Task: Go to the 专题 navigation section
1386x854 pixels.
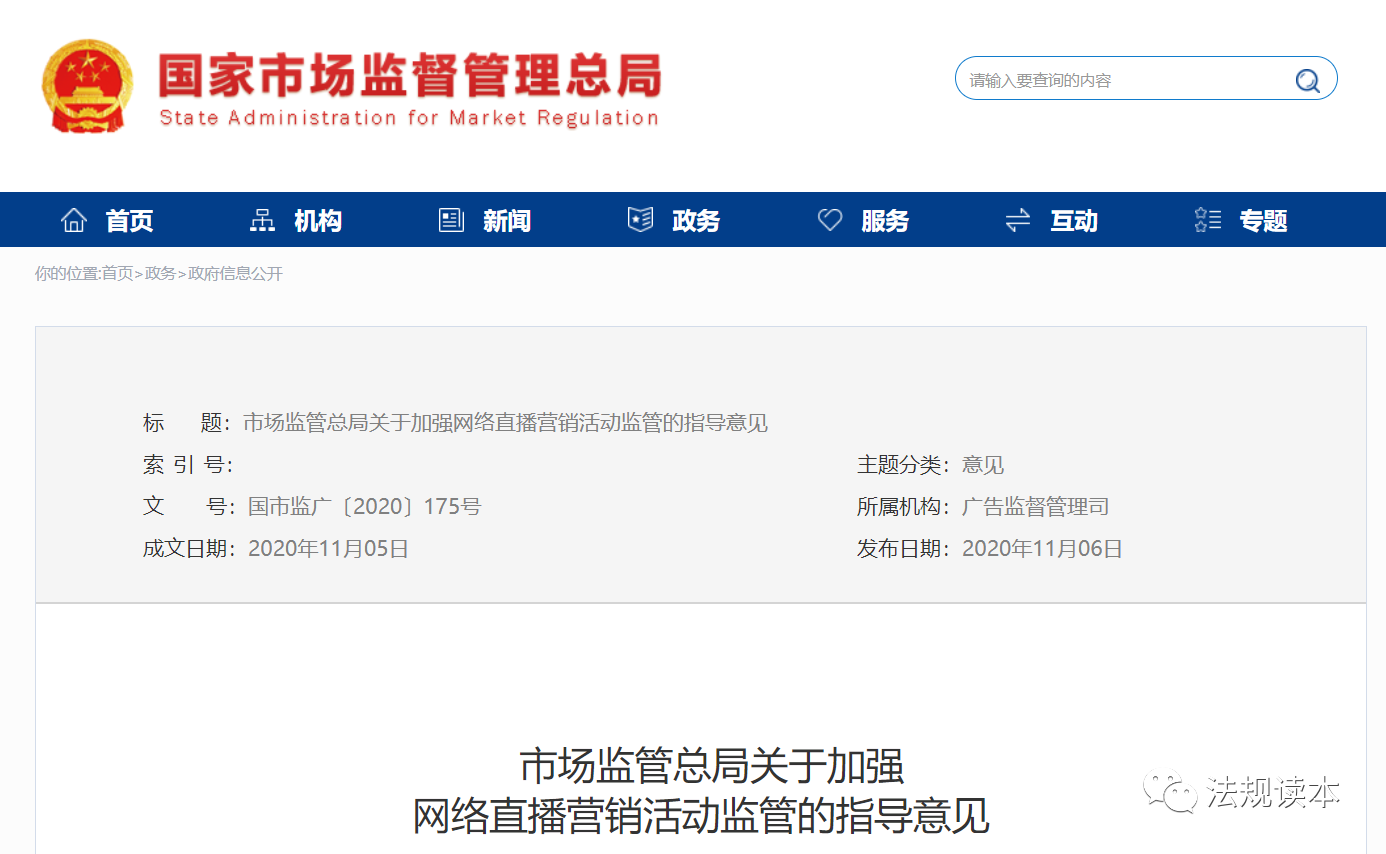Action: [x=1263, y=221]
